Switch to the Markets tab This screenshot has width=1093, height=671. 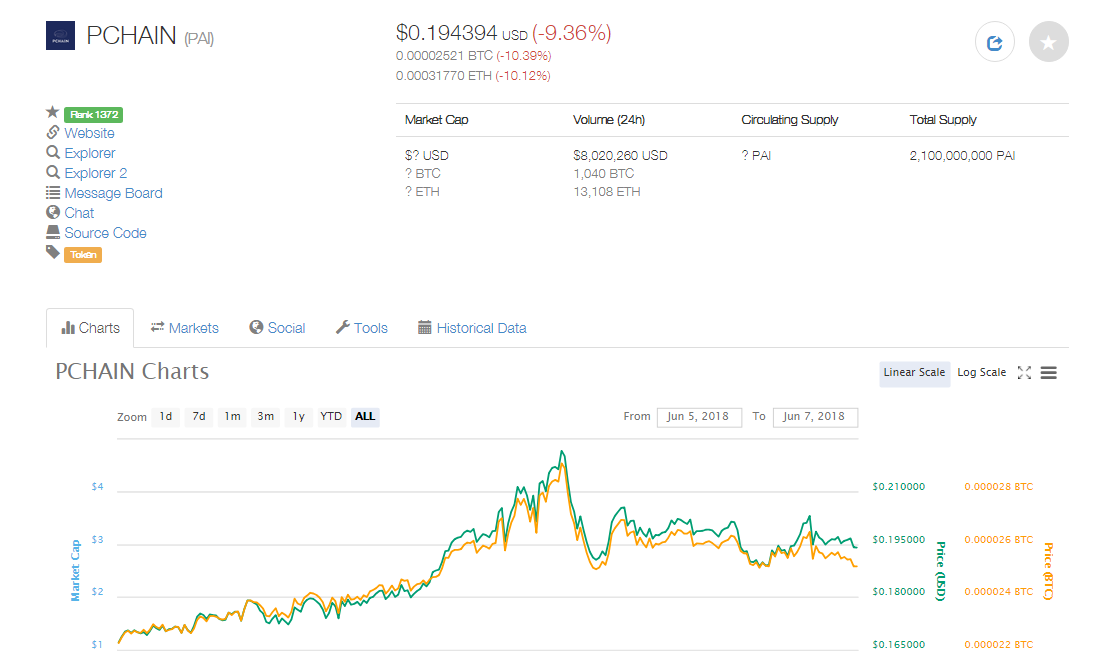185,328
